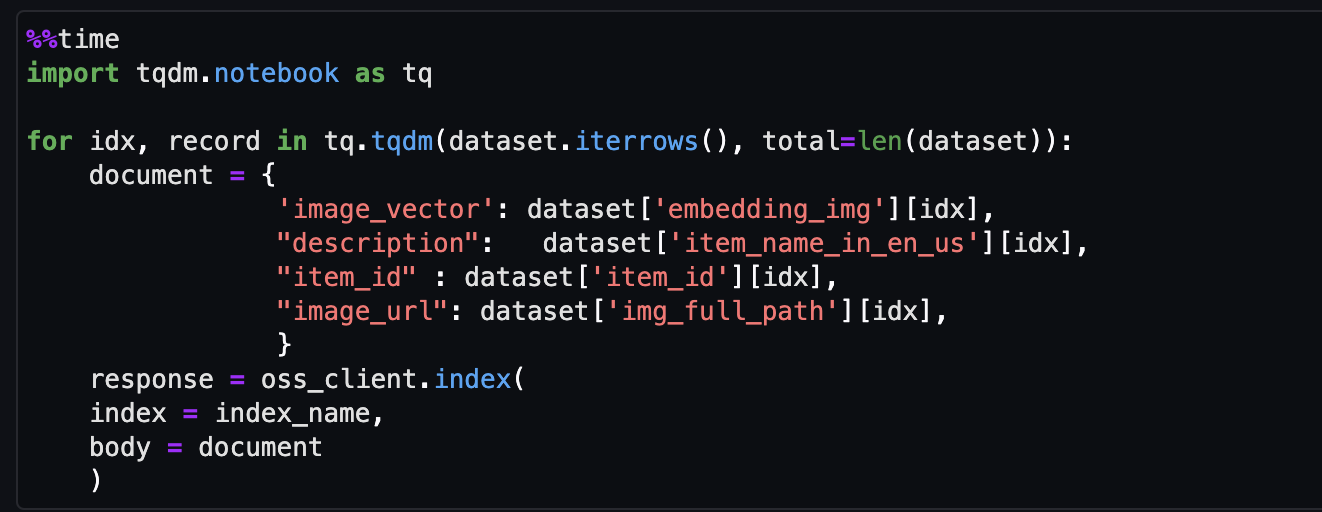Screen dimensions: 1322x512
Task: Click the 'response' variable name
Action: [x=151, y=380]
